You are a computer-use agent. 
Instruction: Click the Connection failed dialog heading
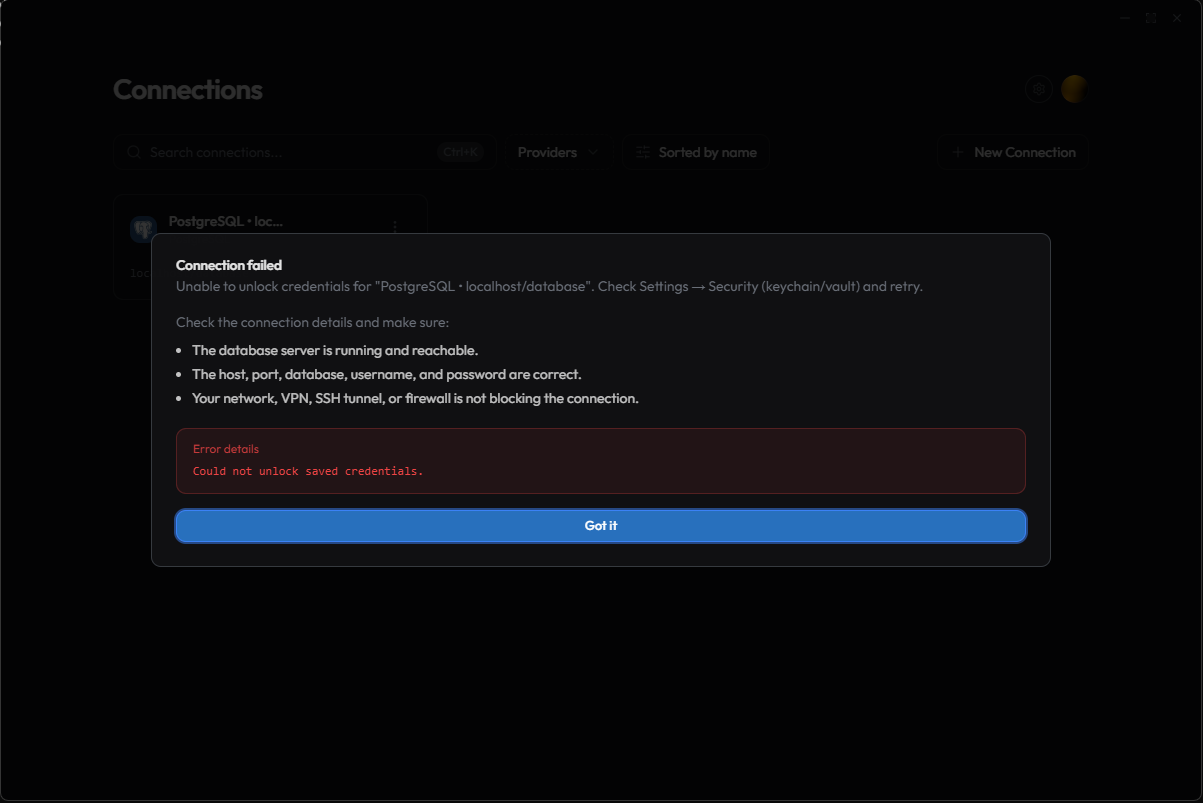[229, 265]
